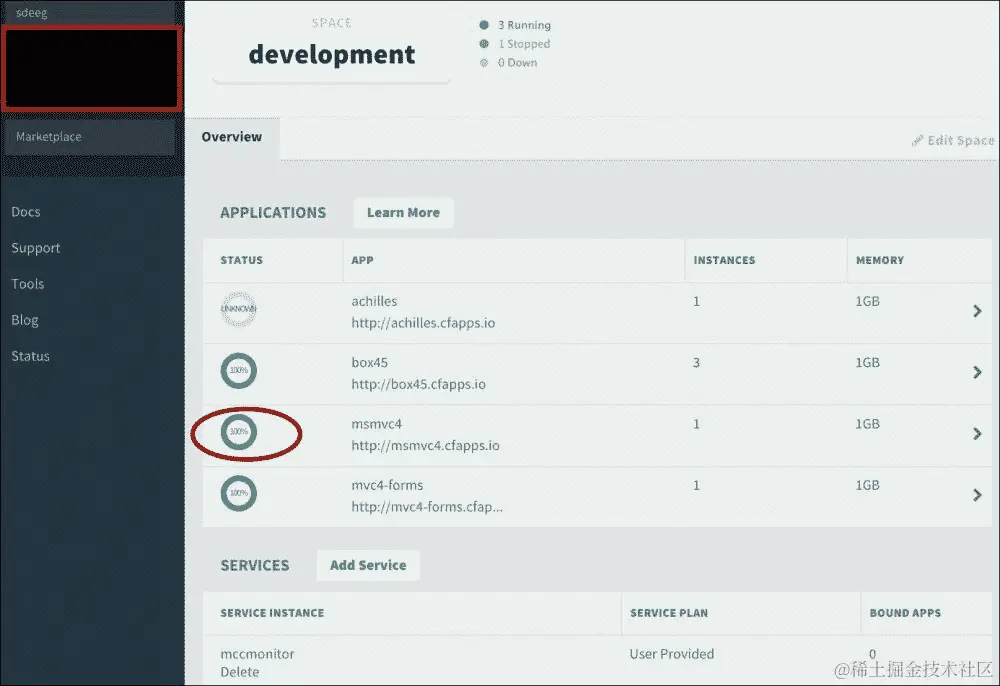Open Tools from the sidebar

pos(27,284)
